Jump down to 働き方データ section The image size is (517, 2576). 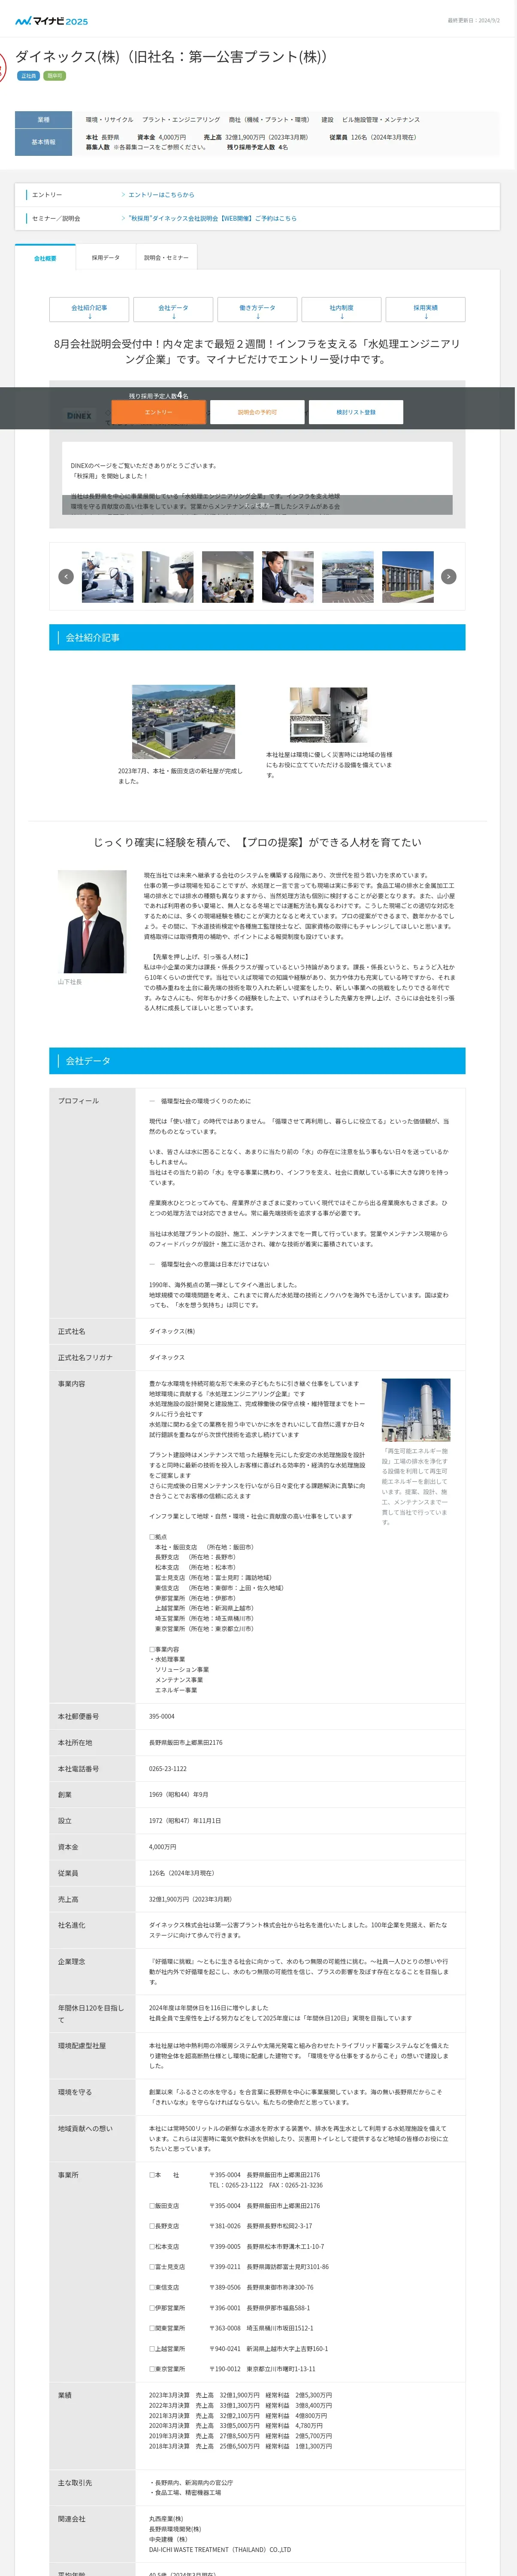coord(257,310)
